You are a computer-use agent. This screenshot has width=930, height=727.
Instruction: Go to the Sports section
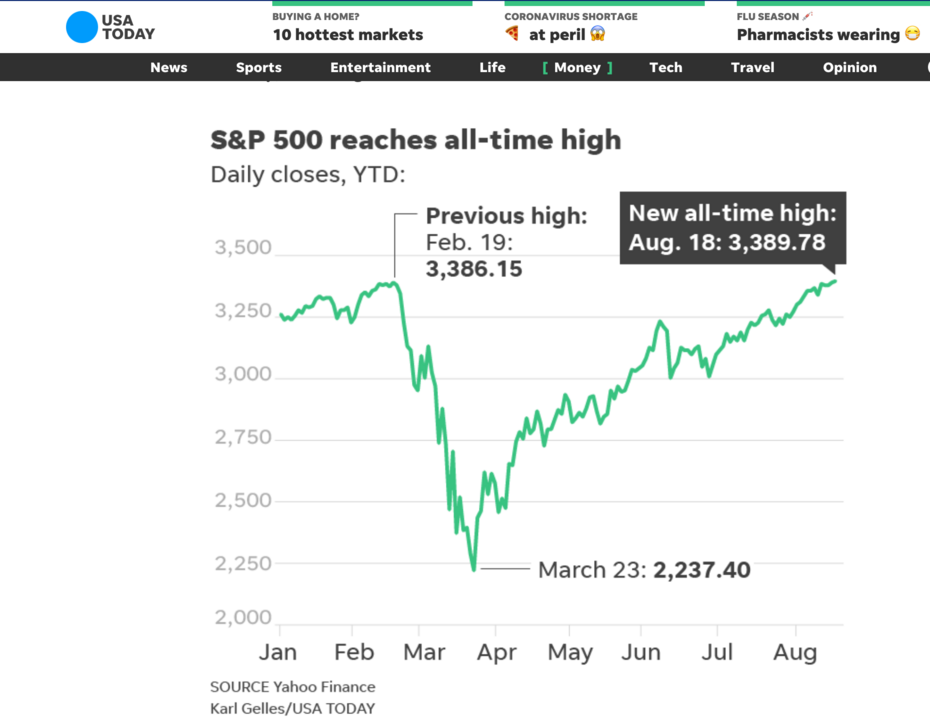click(x=258, y=67)
